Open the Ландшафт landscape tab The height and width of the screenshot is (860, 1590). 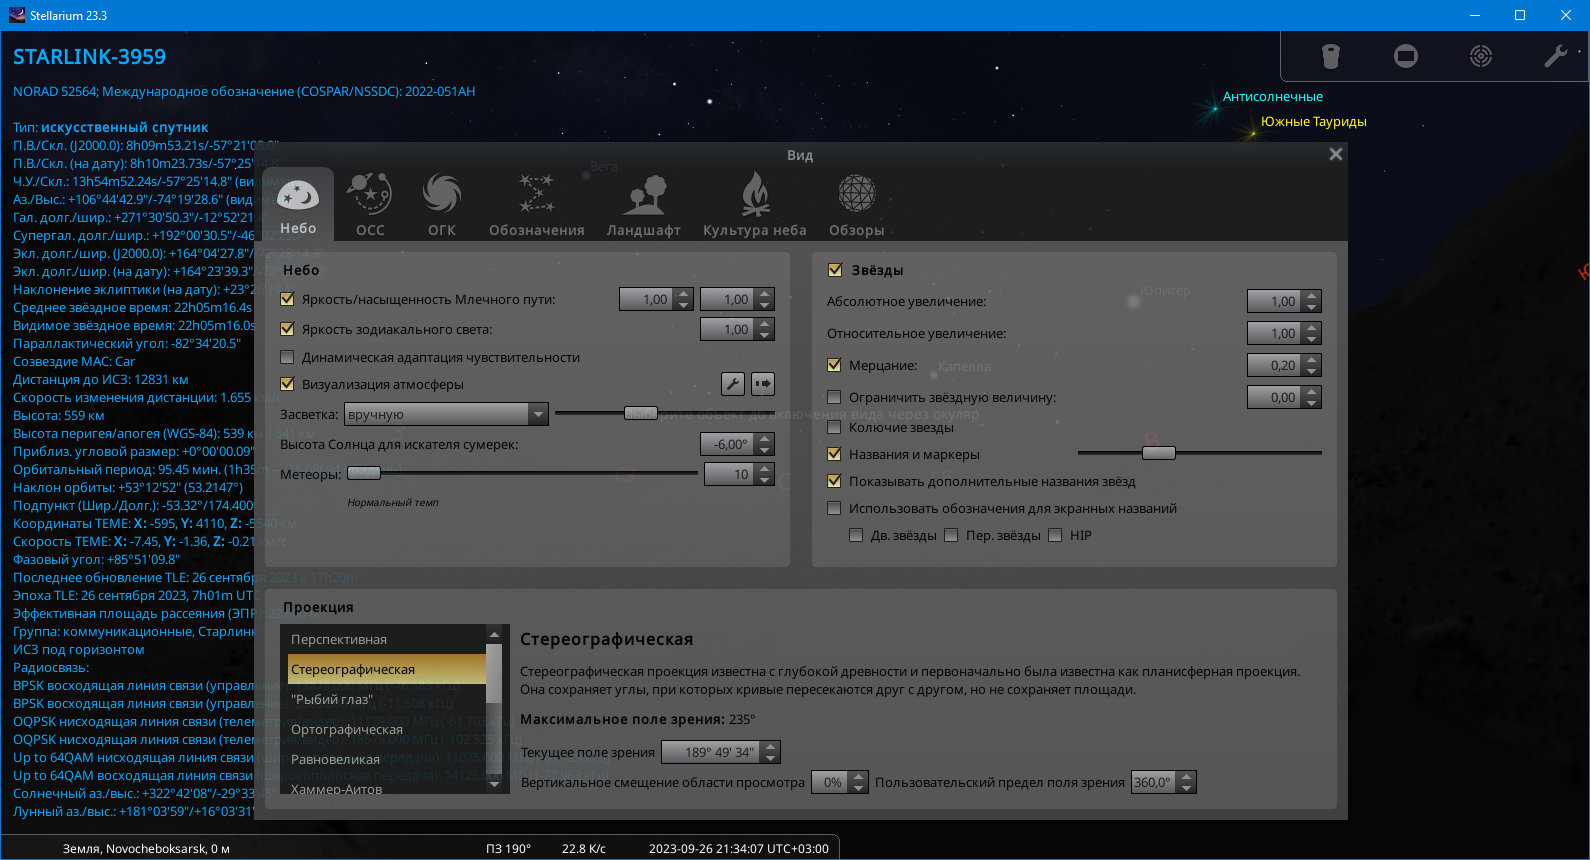click(x=644, y=204)
